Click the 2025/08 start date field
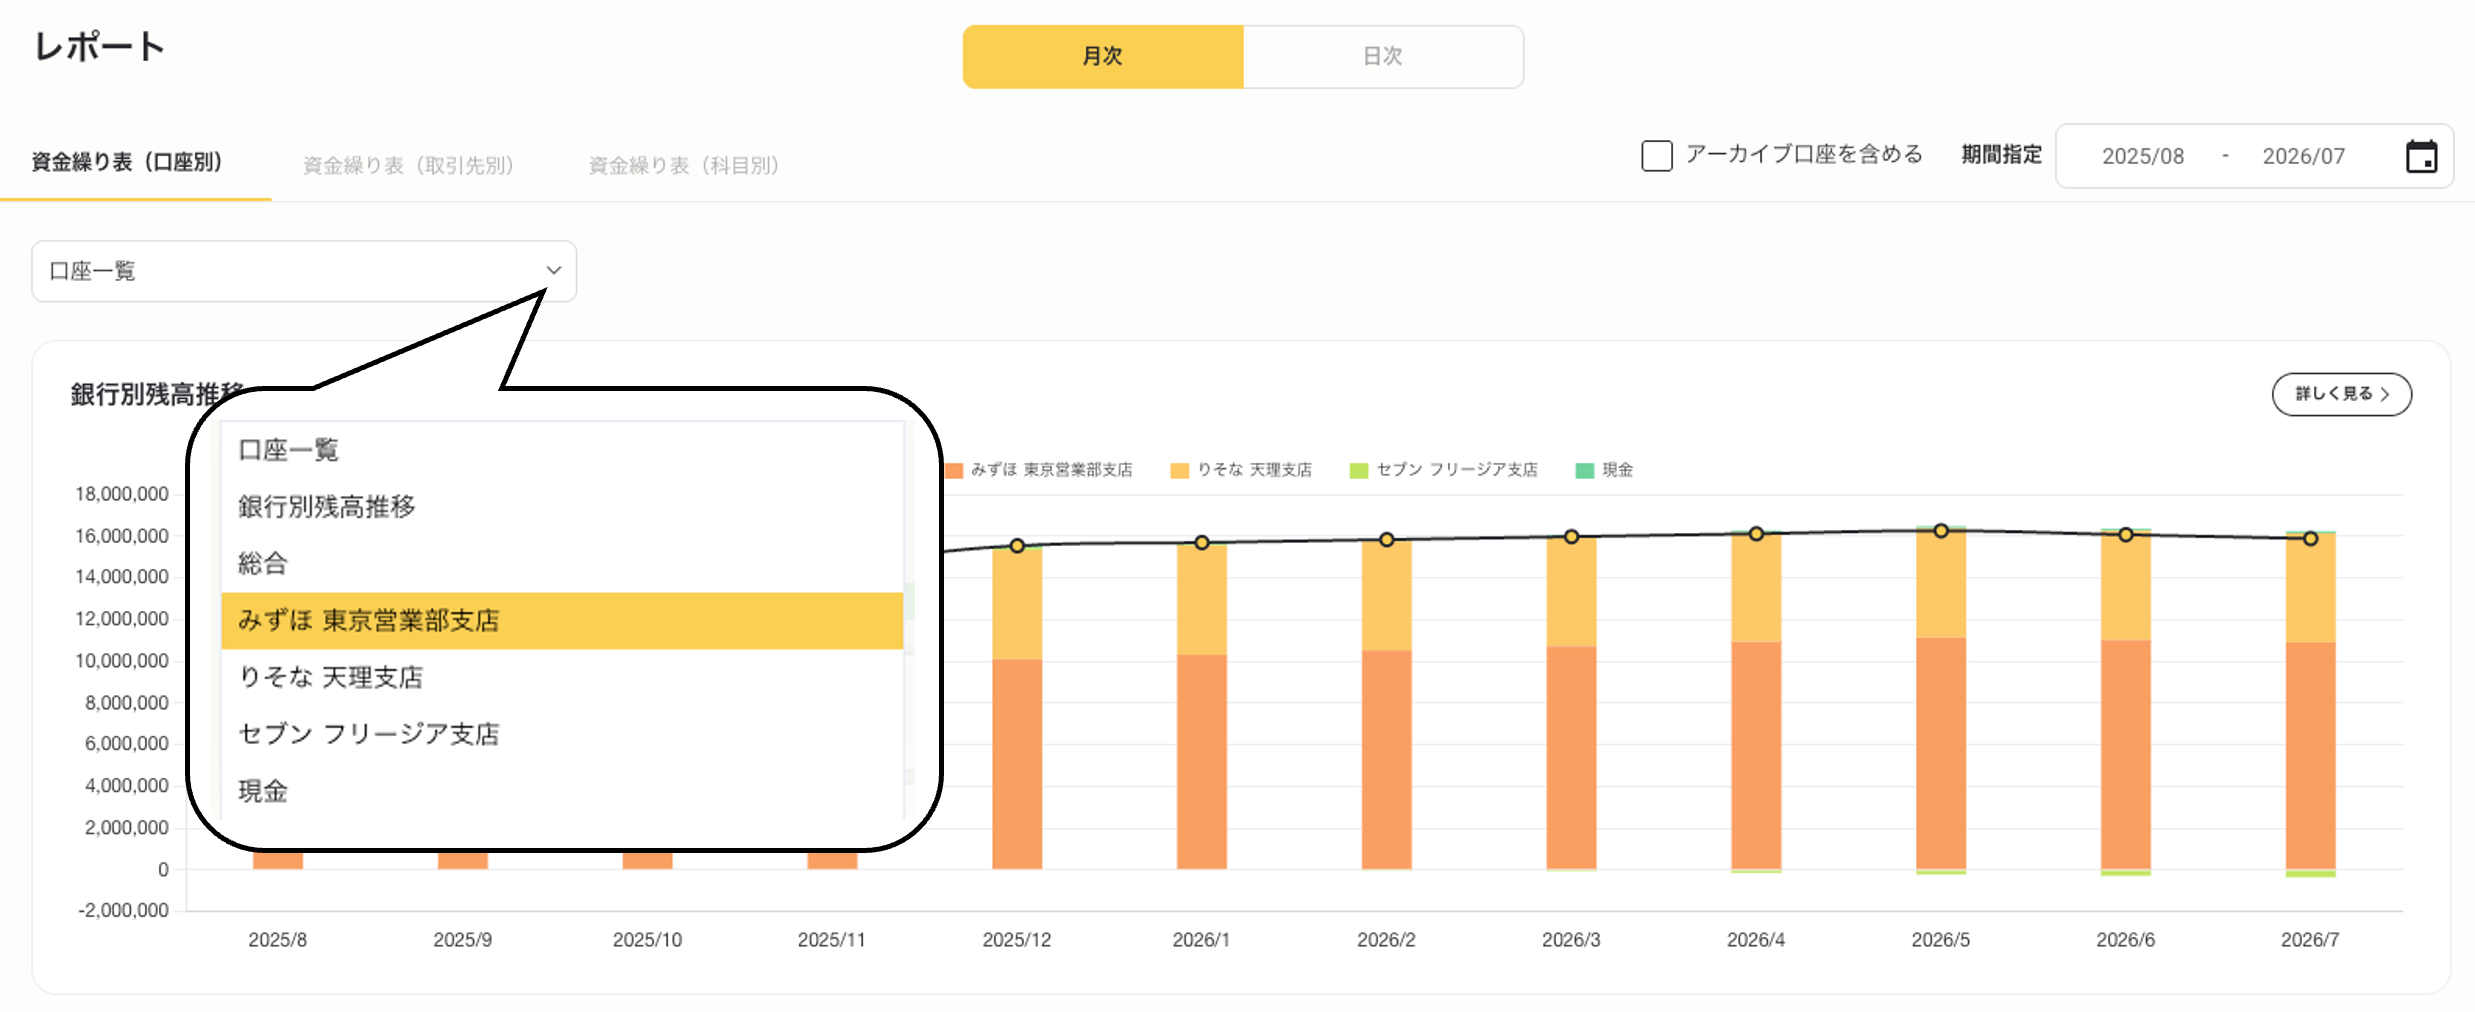2475x1012 pixels. click(x=2142, y=156)
